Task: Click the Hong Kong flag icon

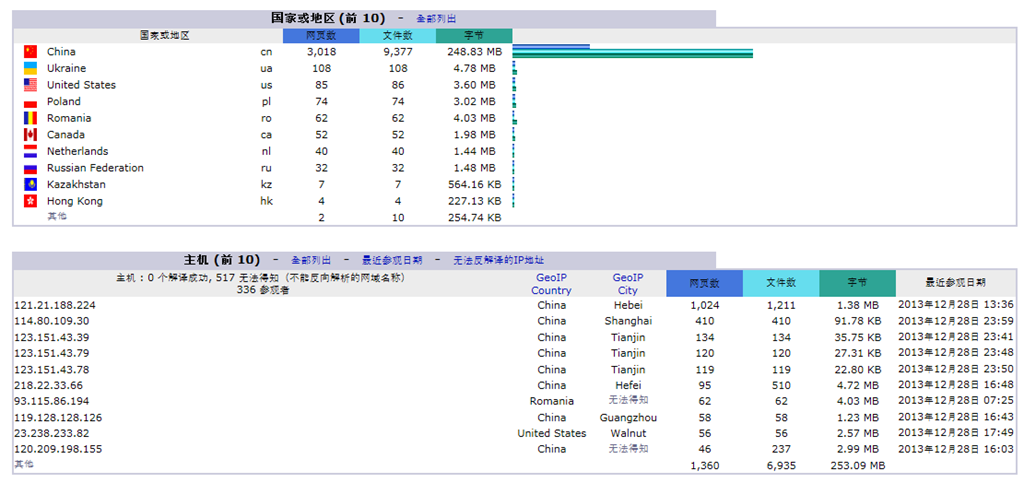Action: point(30,201)
